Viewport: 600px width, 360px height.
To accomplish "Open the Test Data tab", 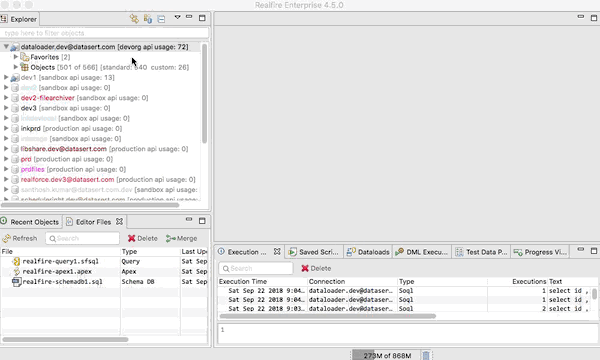I will click(x=481, y=252).
